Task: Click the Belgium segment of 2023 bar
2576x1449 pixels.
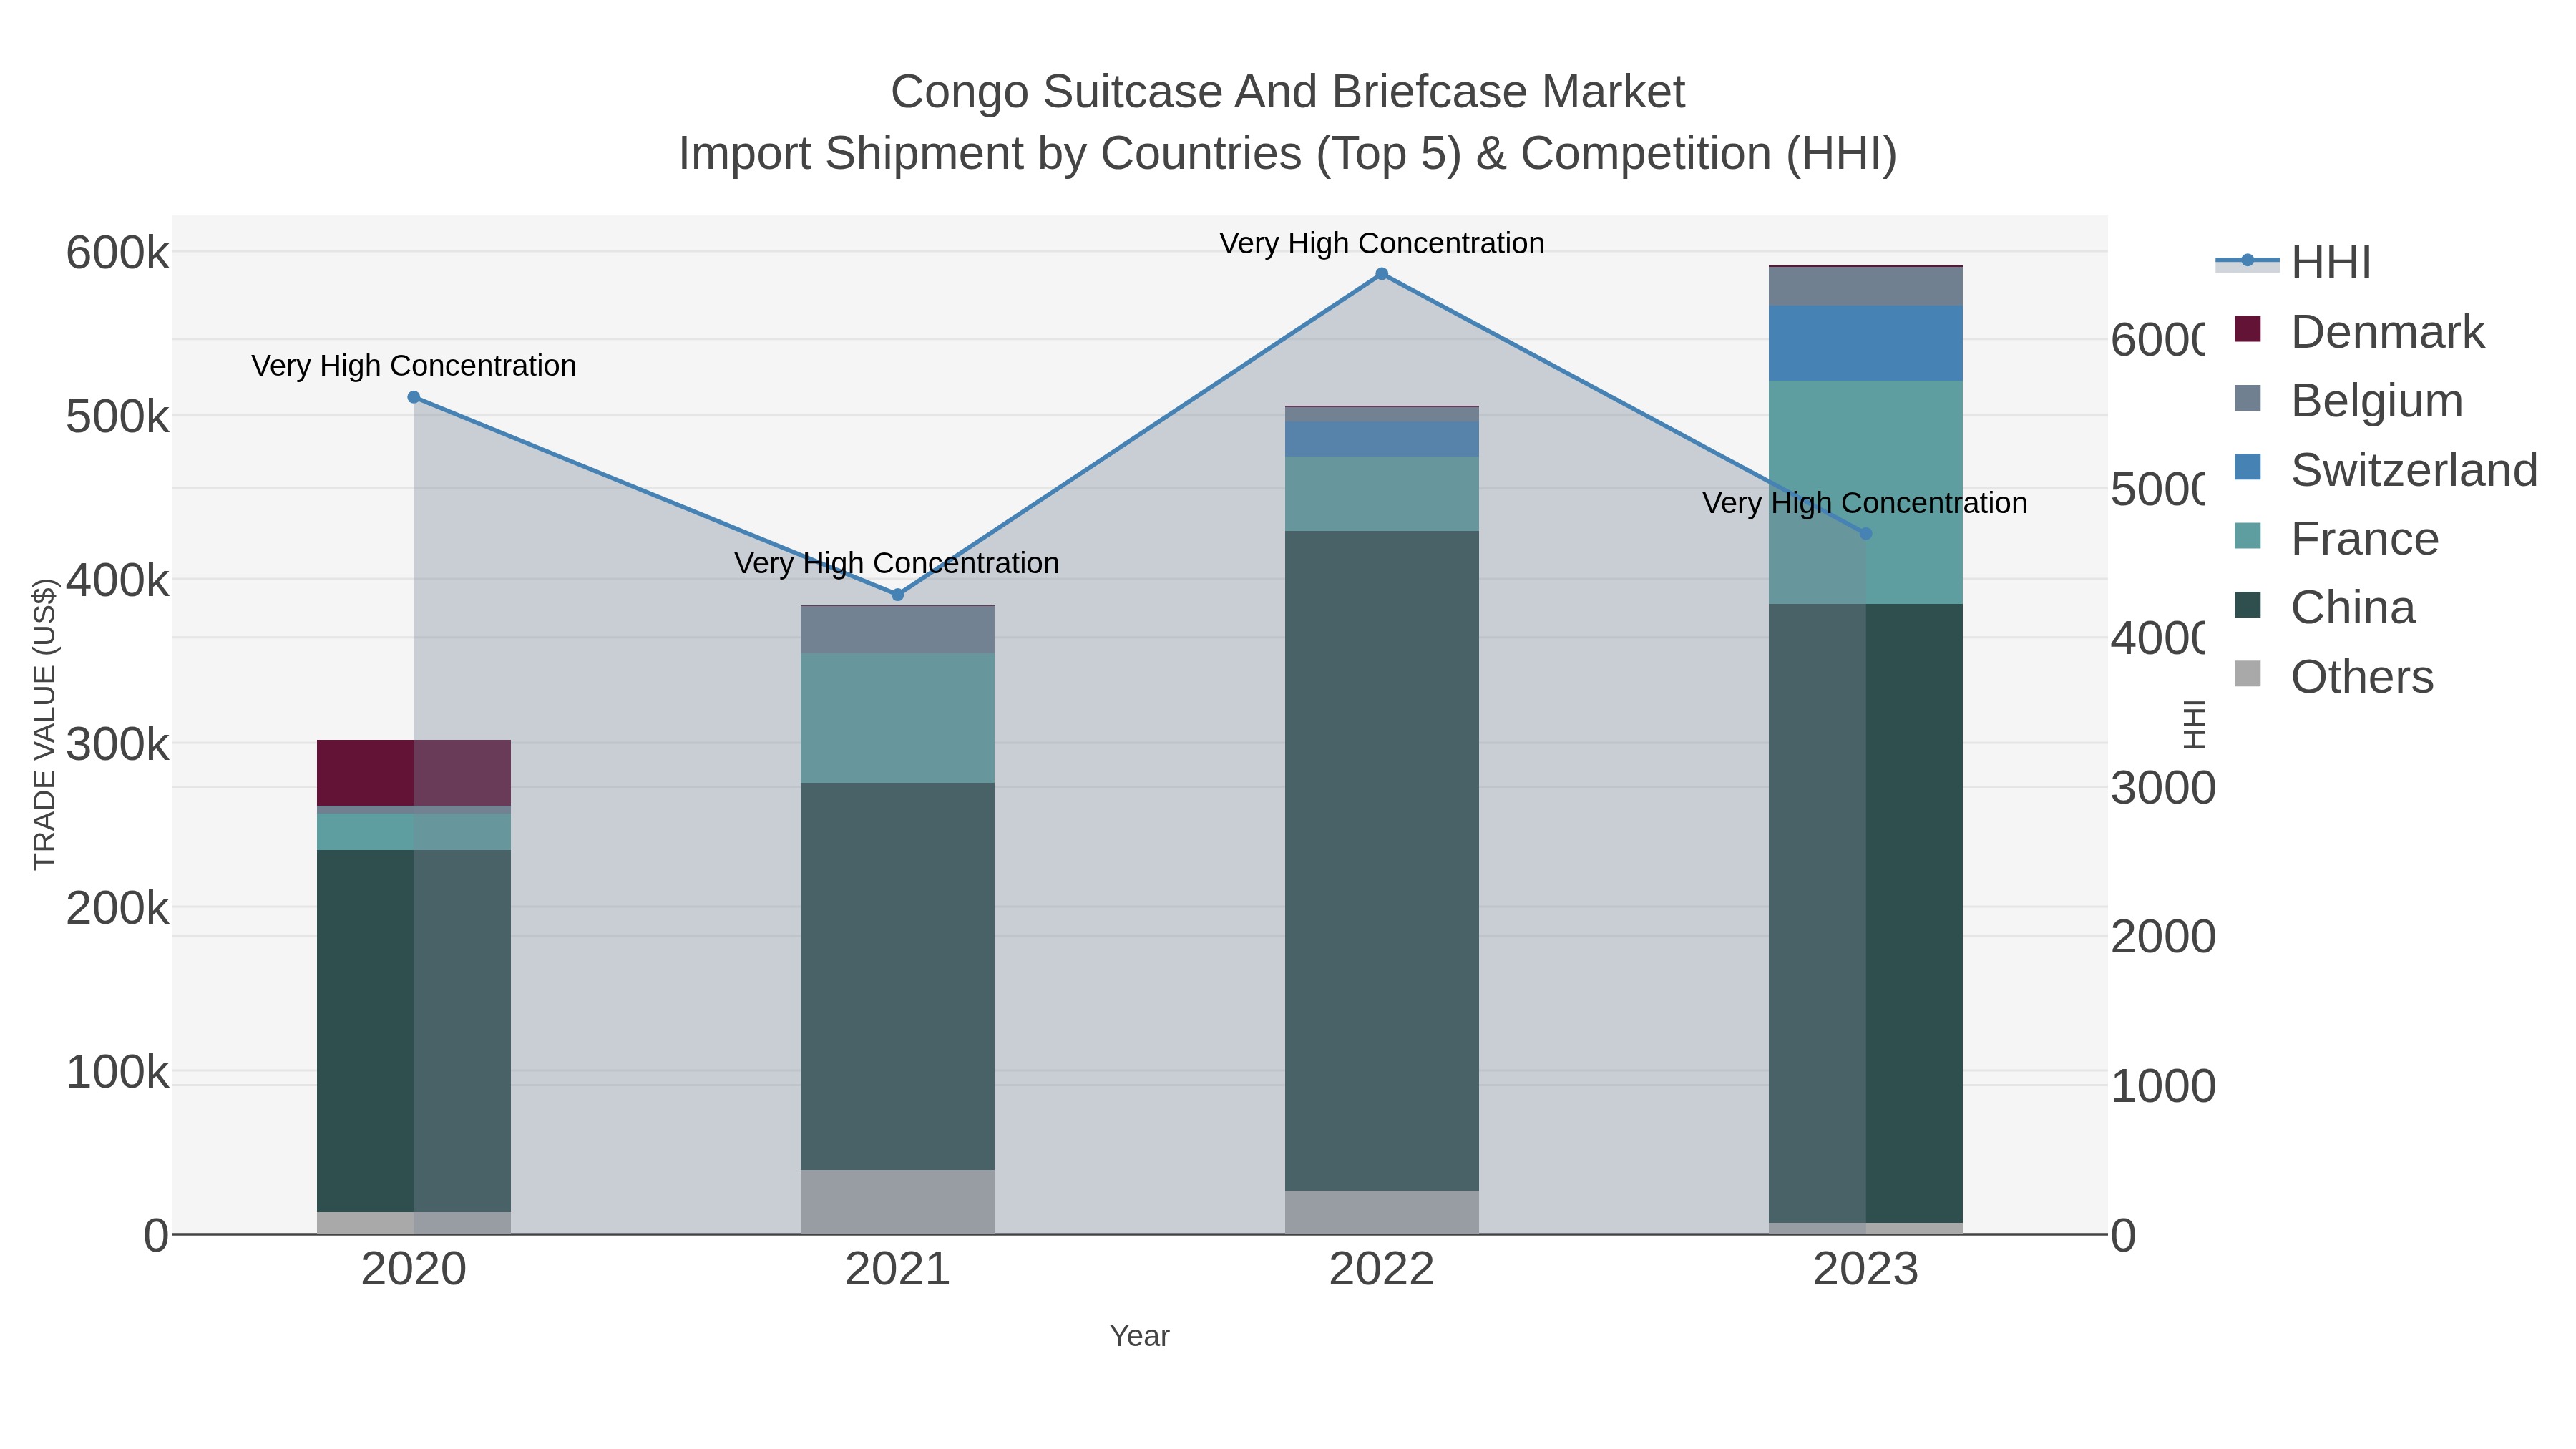Action: point(1865,286)
